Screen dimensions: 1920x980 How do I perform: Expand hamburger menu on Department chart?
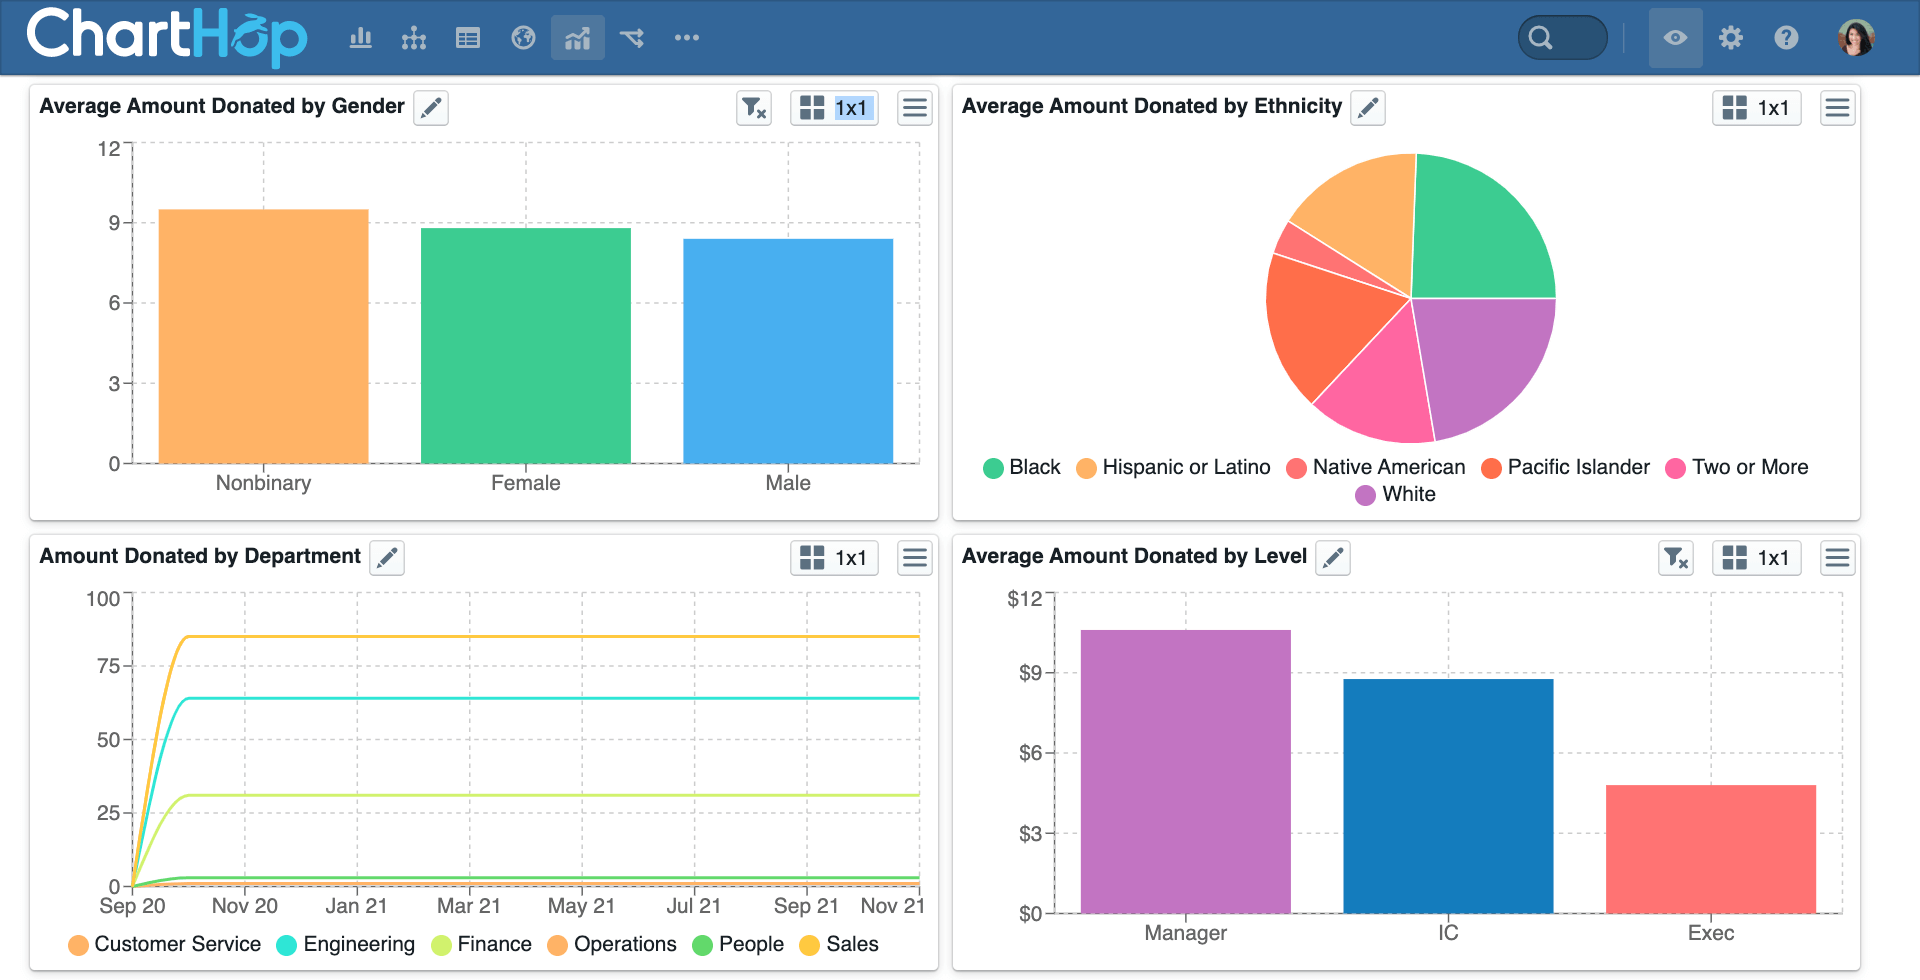[915, 558]
